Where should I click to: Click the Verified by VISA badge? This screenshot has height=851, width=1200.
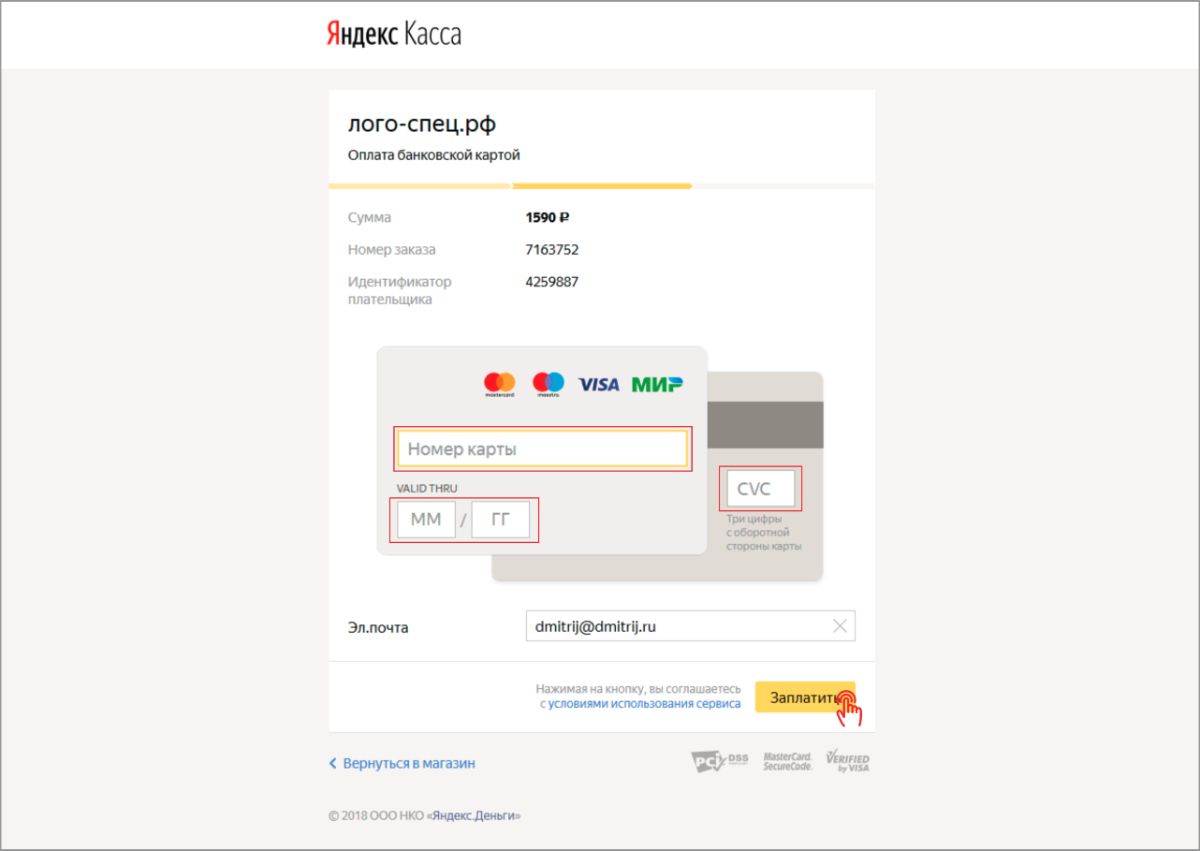click(848, 762)
